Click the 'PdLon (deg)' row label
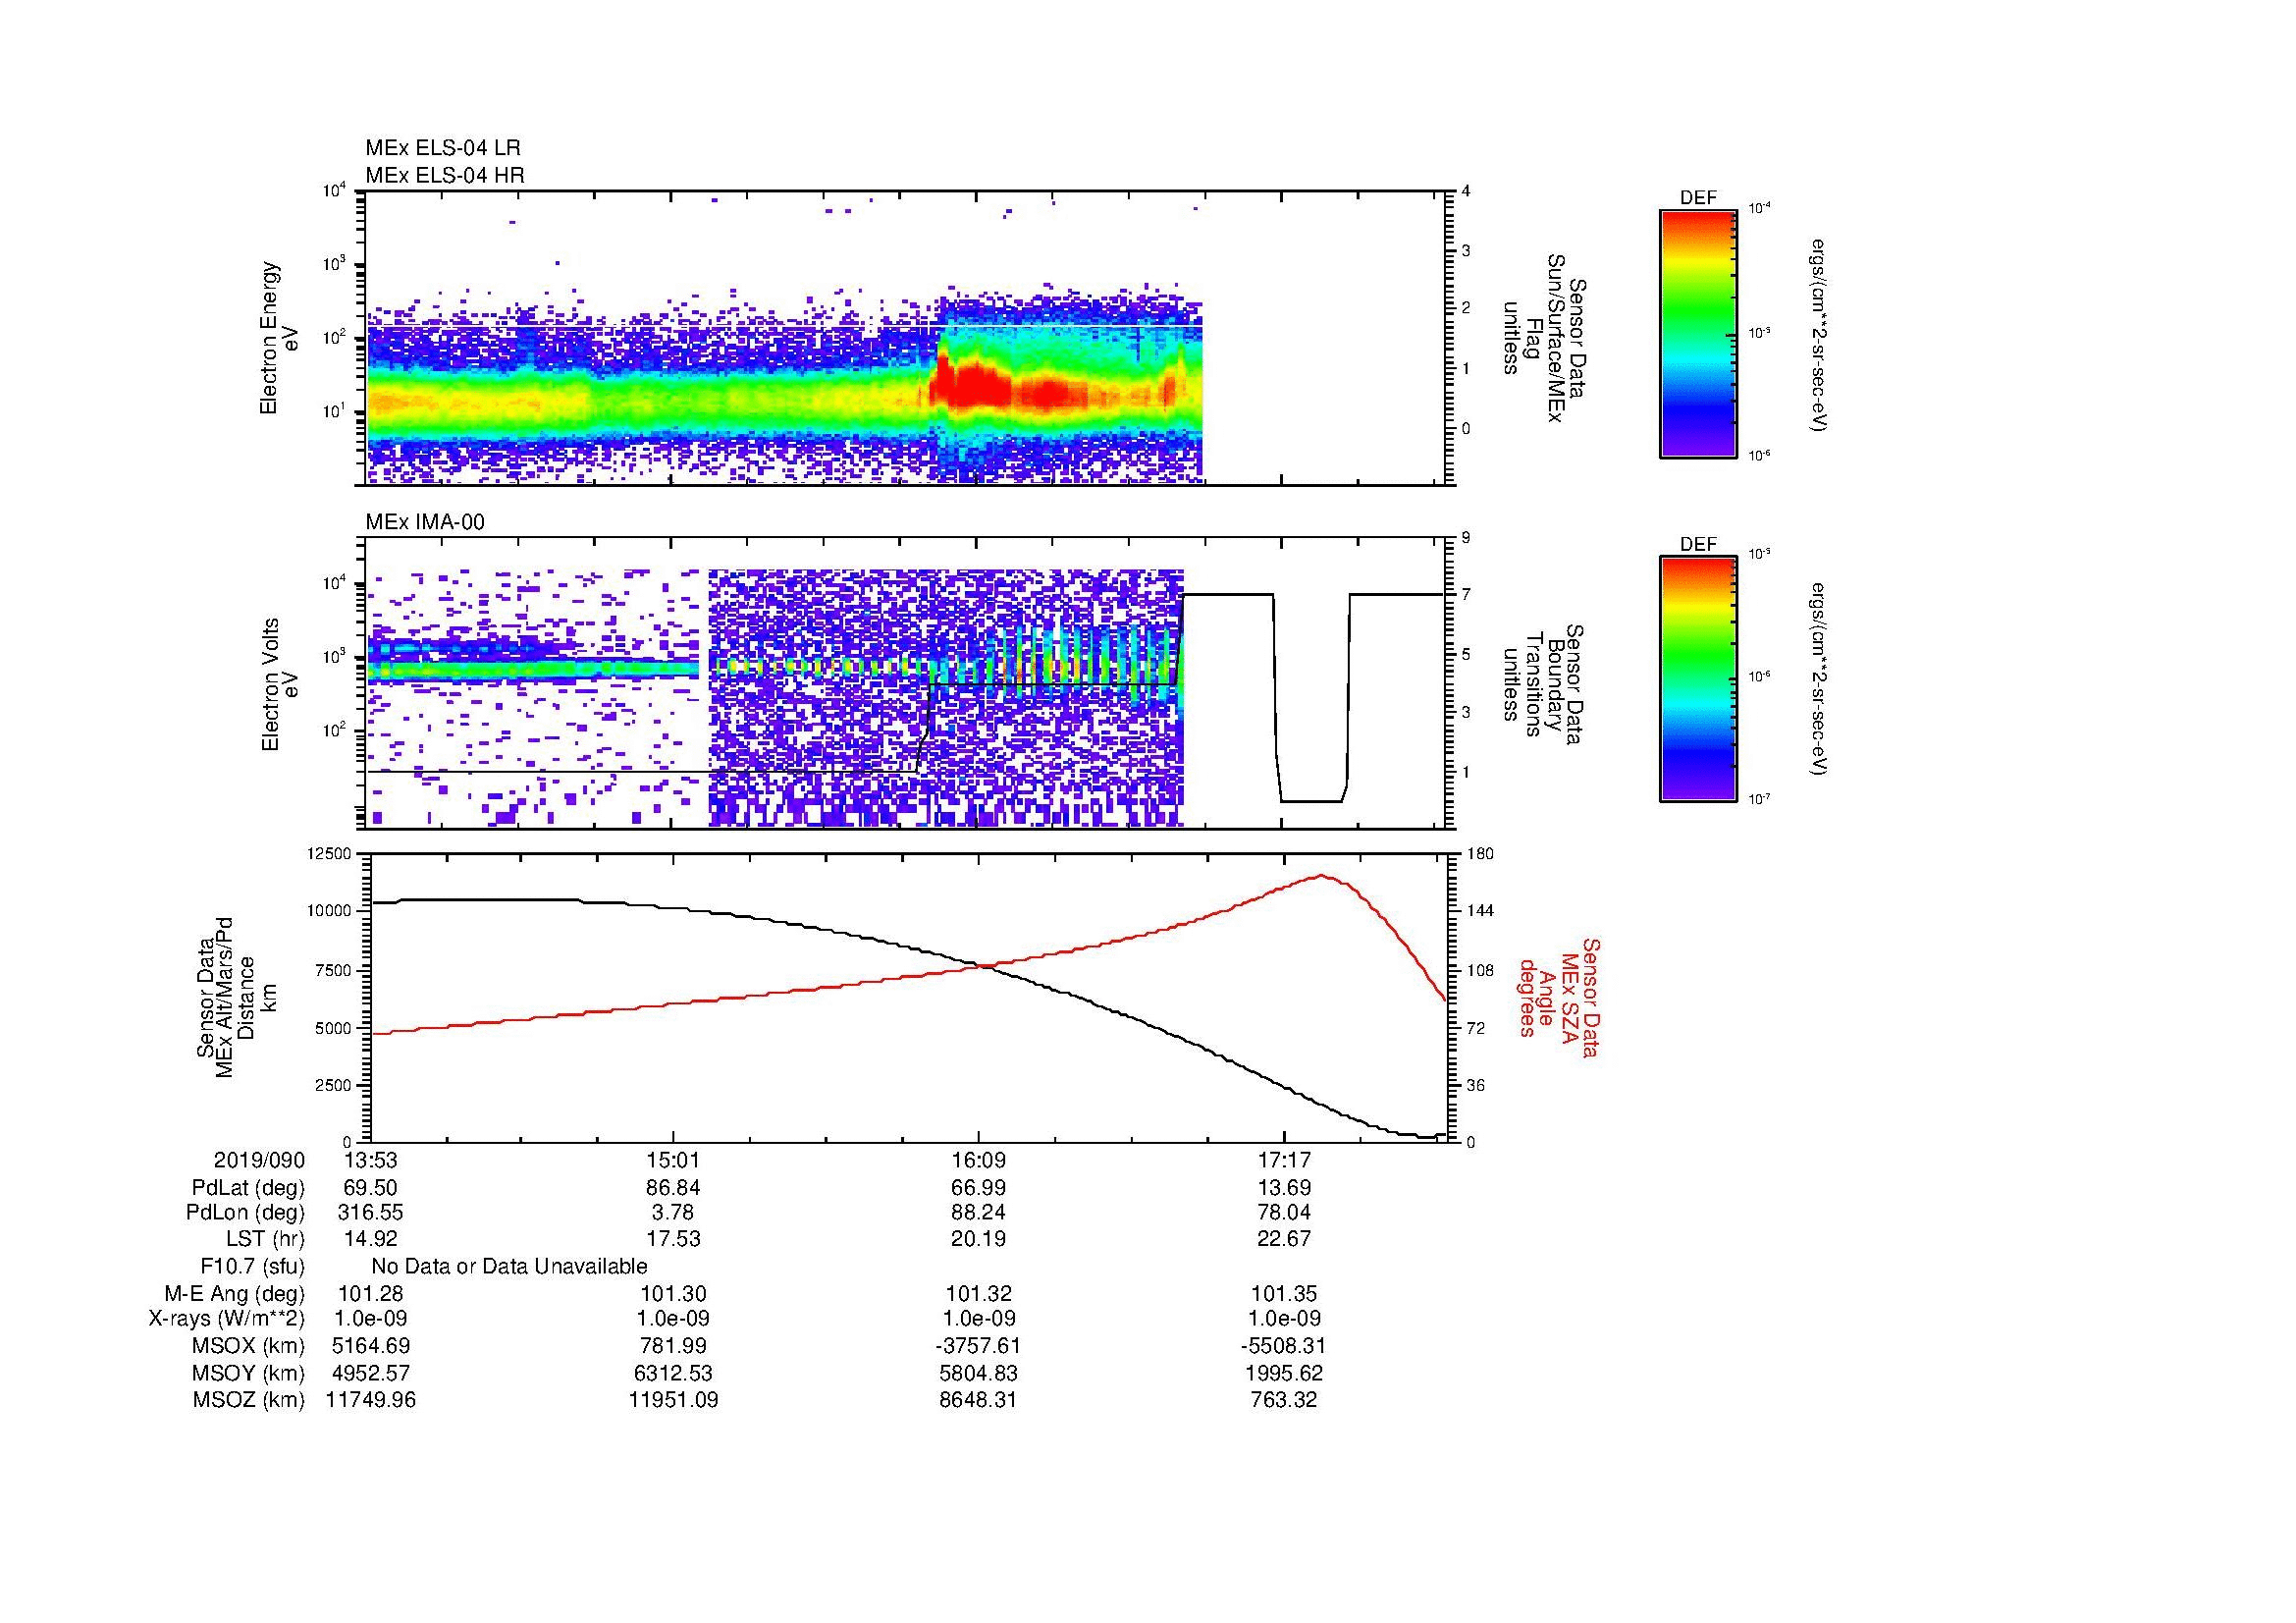 click(245, 1212)
